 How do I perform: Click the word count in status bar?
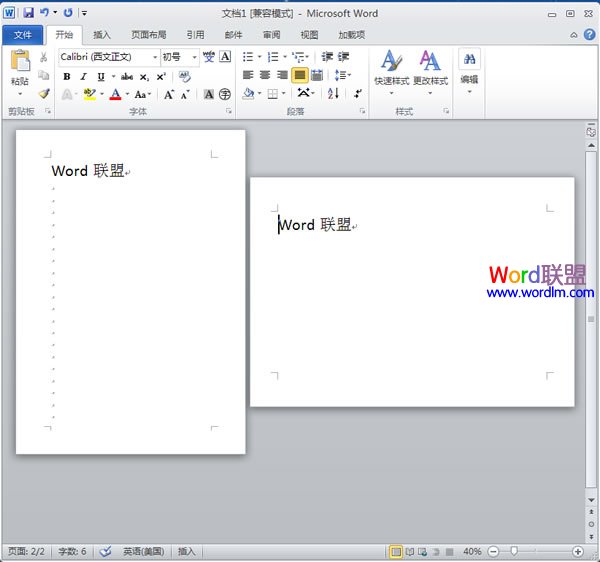pyautogui.click(x=72, y=551)
